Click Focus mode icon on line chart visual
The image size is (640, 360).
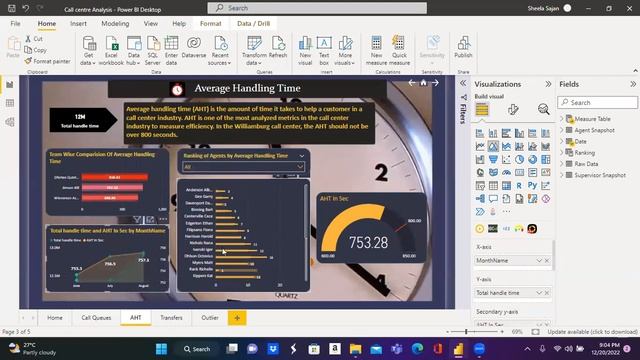[x=150, y=220]
